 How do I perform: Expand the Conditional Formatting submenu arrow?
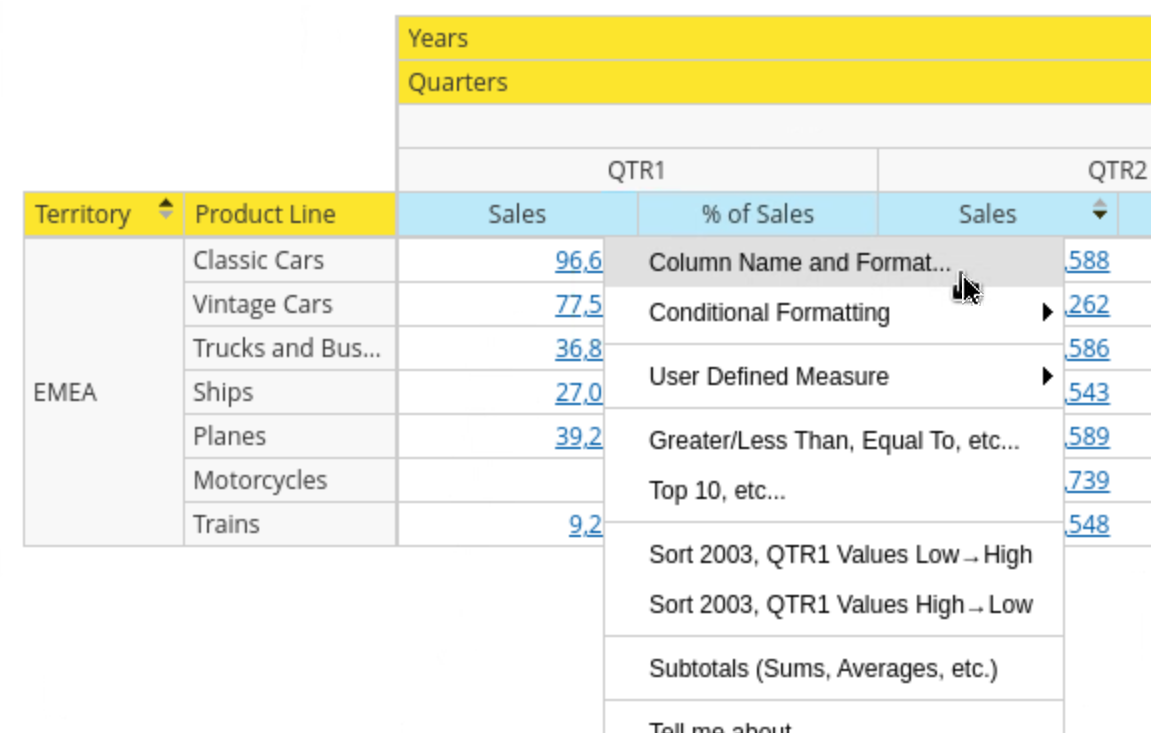1047,313
